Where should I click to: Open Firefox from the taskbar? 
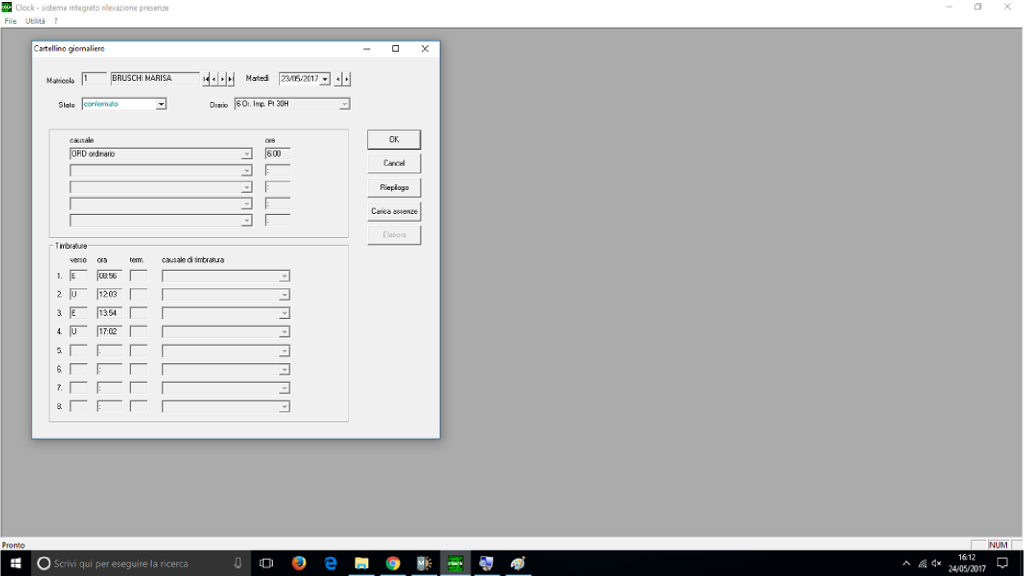coord(299,563)
